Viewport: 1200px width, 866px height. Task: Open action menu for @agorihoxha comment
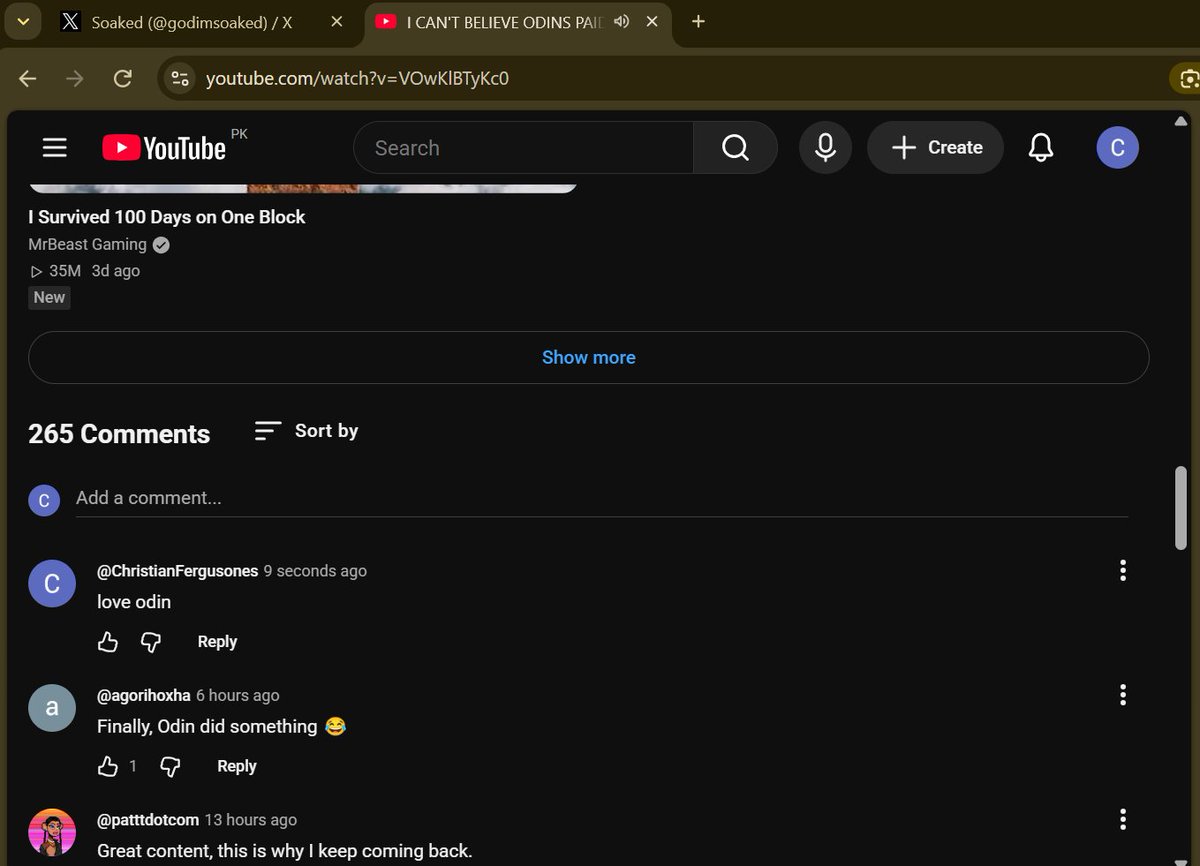pyautogui.click(x=1123, y=695)
